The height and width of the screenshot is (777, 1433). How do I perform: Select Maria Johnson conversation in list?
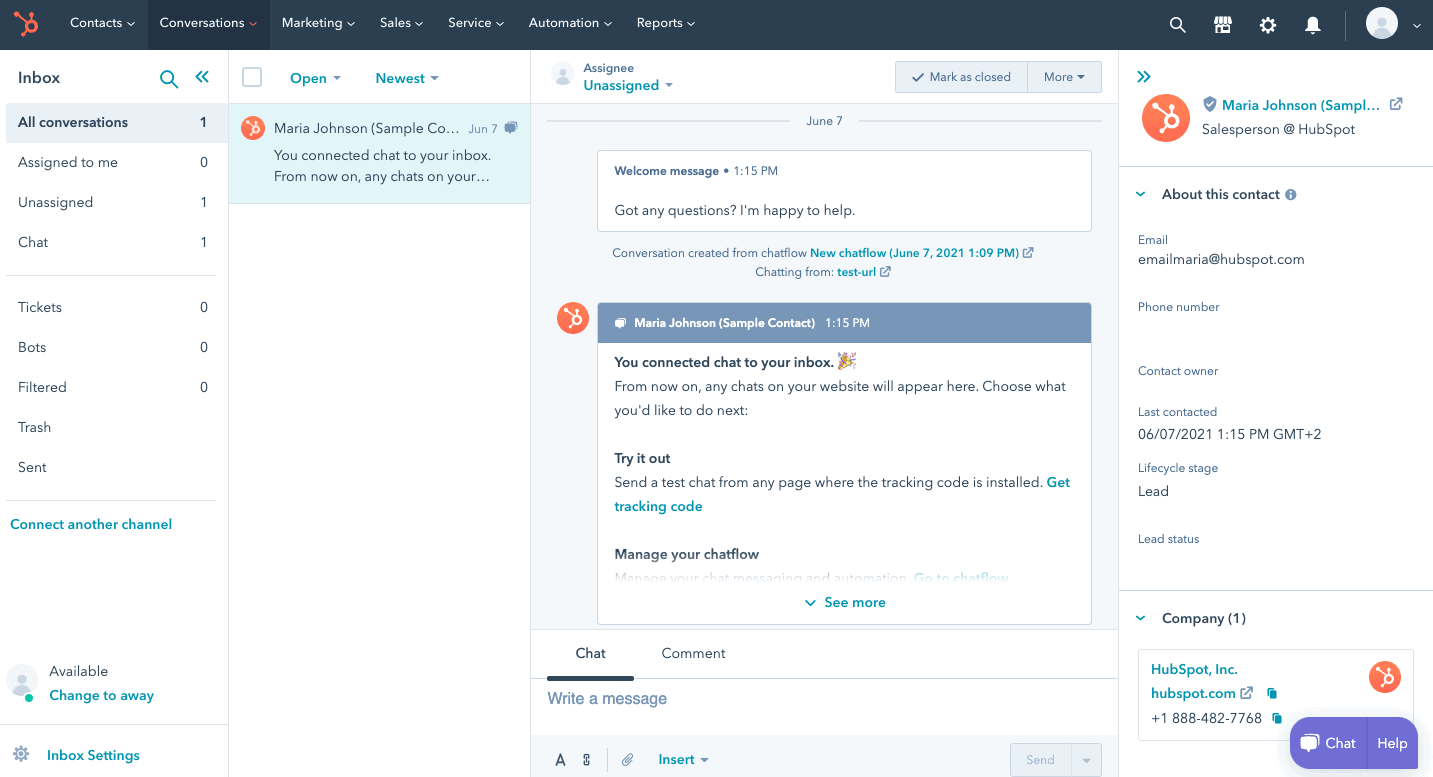tap(379, 153)
